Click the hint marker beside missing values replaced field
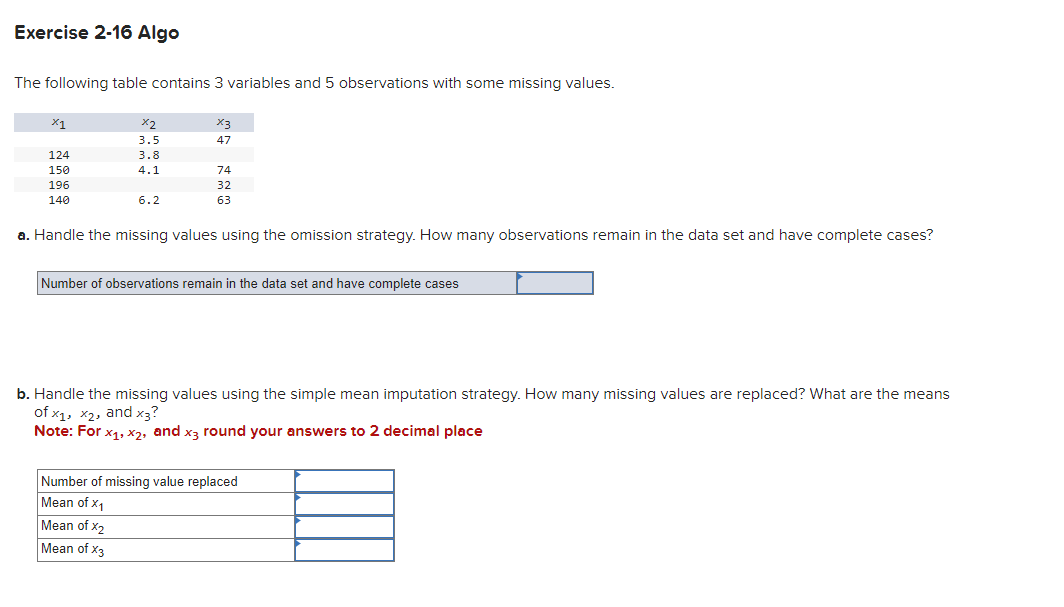 point(297,474)
